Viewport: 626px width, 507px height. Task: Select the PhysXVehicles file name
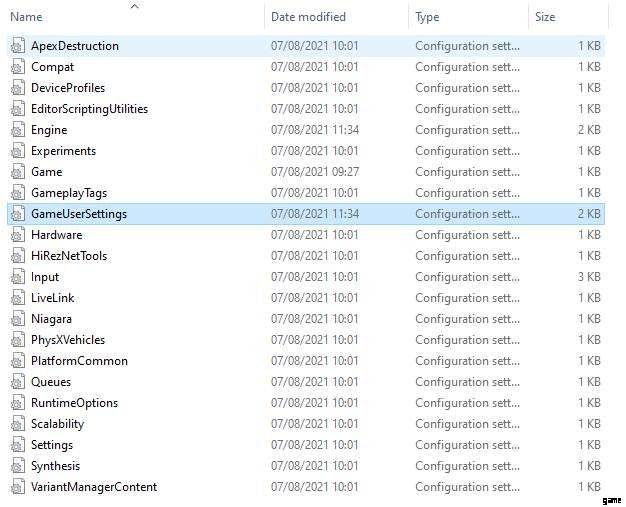coord(67,340)
